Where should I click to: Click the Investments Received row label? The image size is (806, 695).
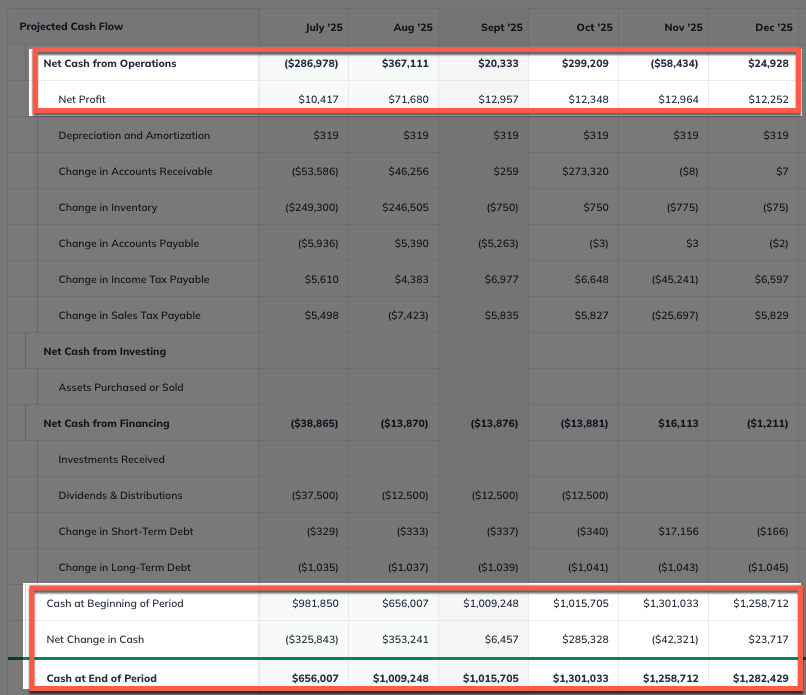(112, 459)
